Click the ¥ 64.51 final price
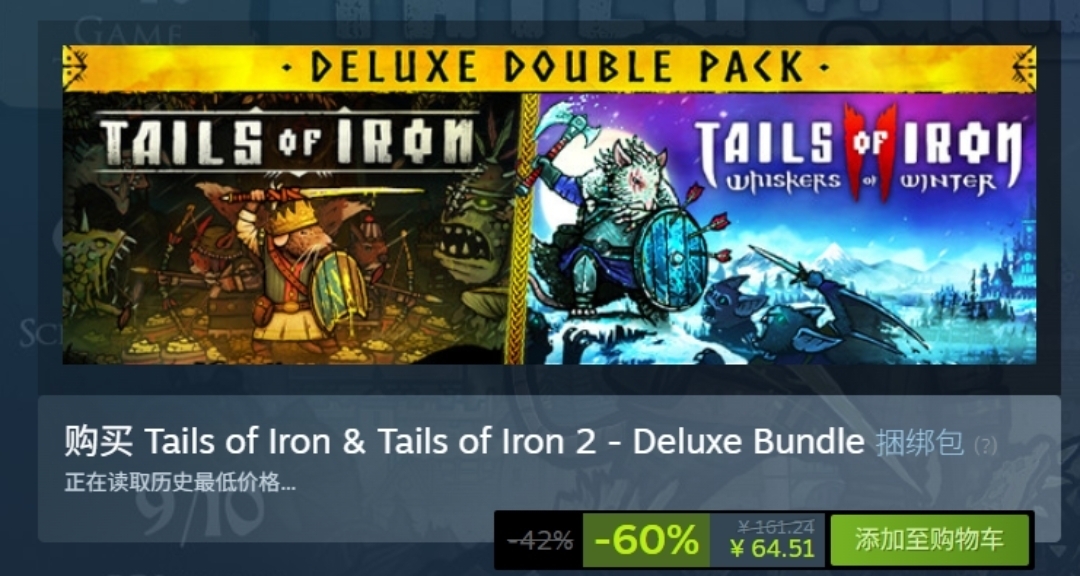Viewport: 1080px width, 576px height. (772, 549)
